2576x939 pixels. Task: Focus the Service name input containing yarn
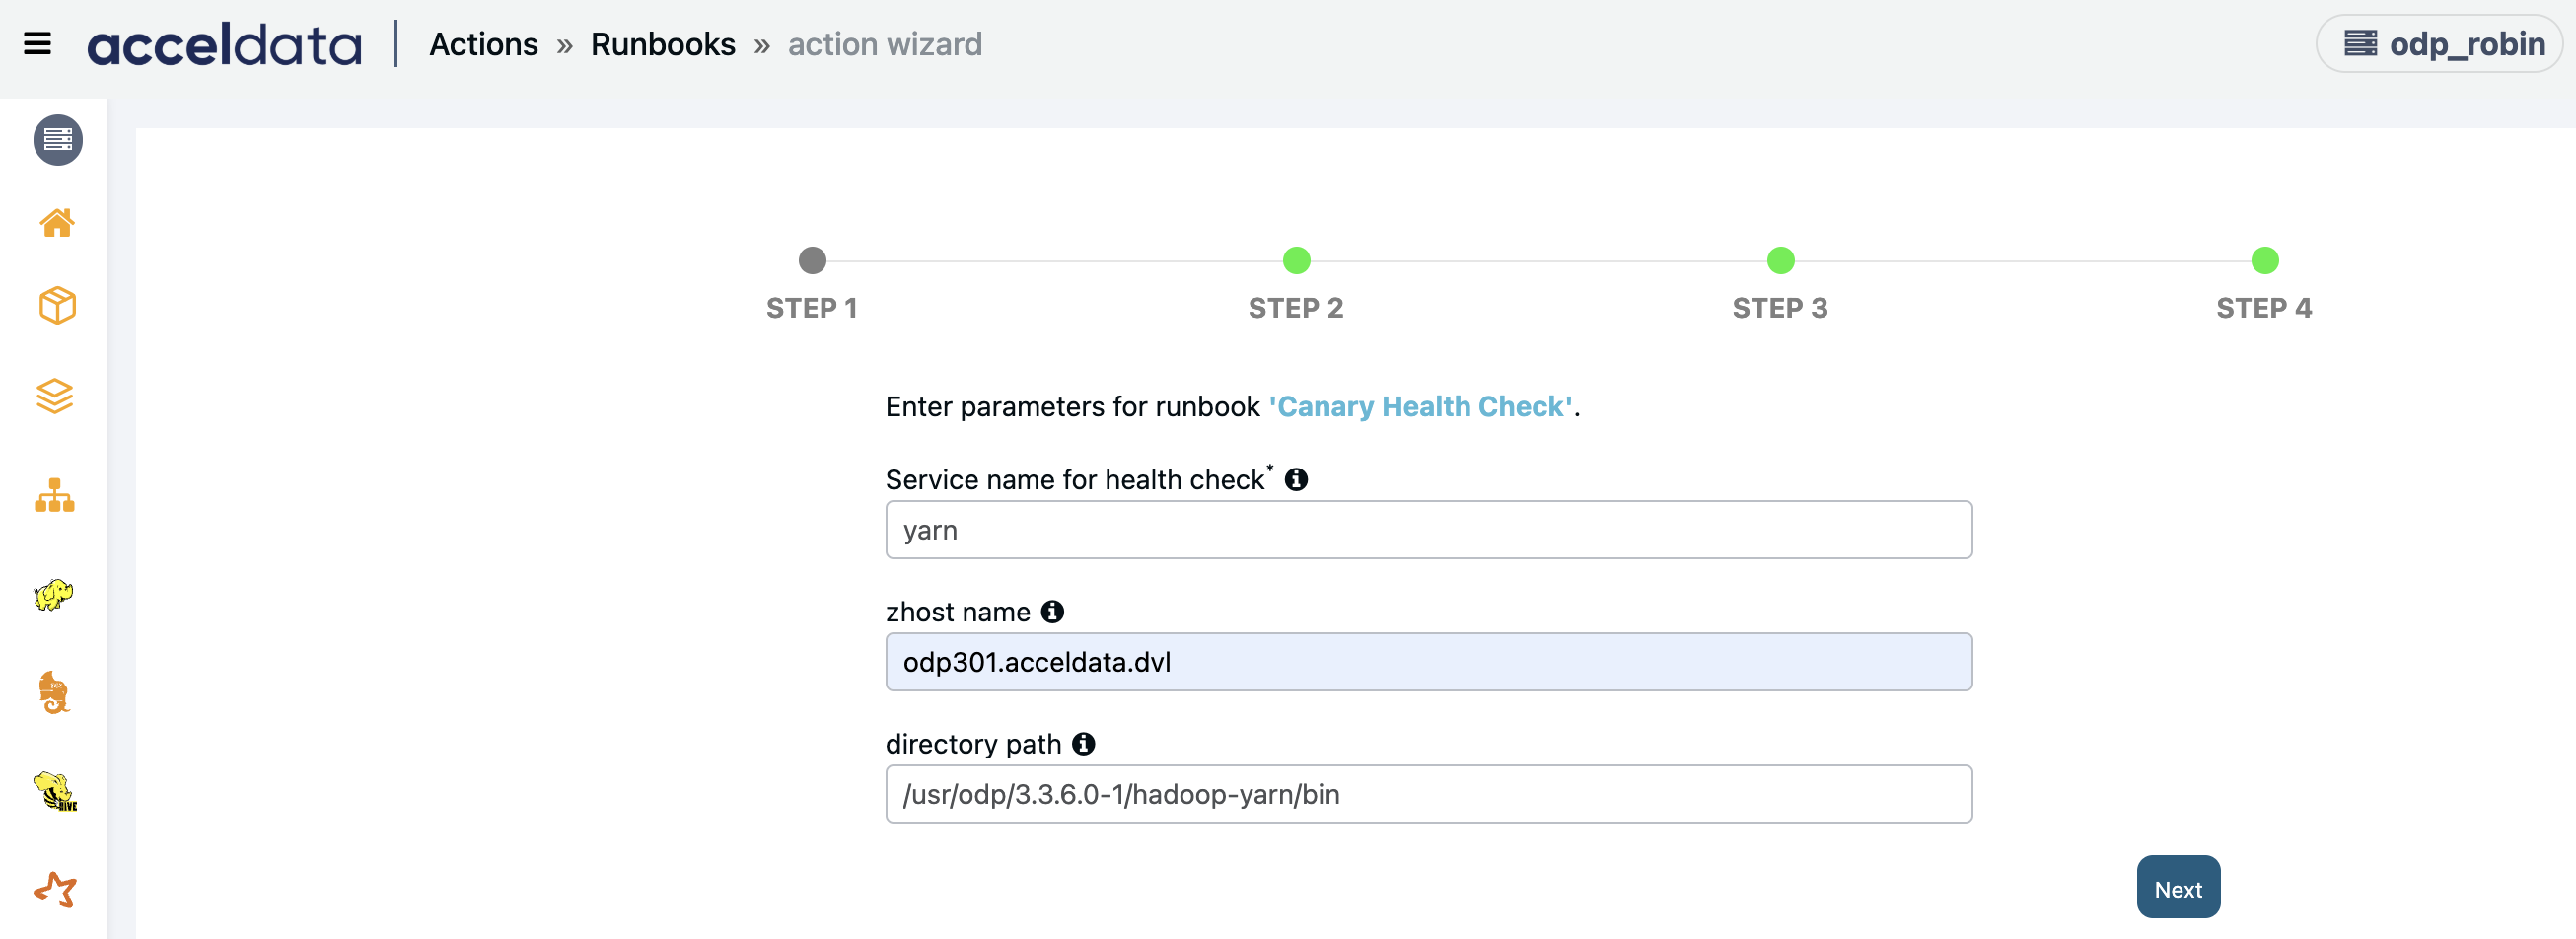(1428, 530)
